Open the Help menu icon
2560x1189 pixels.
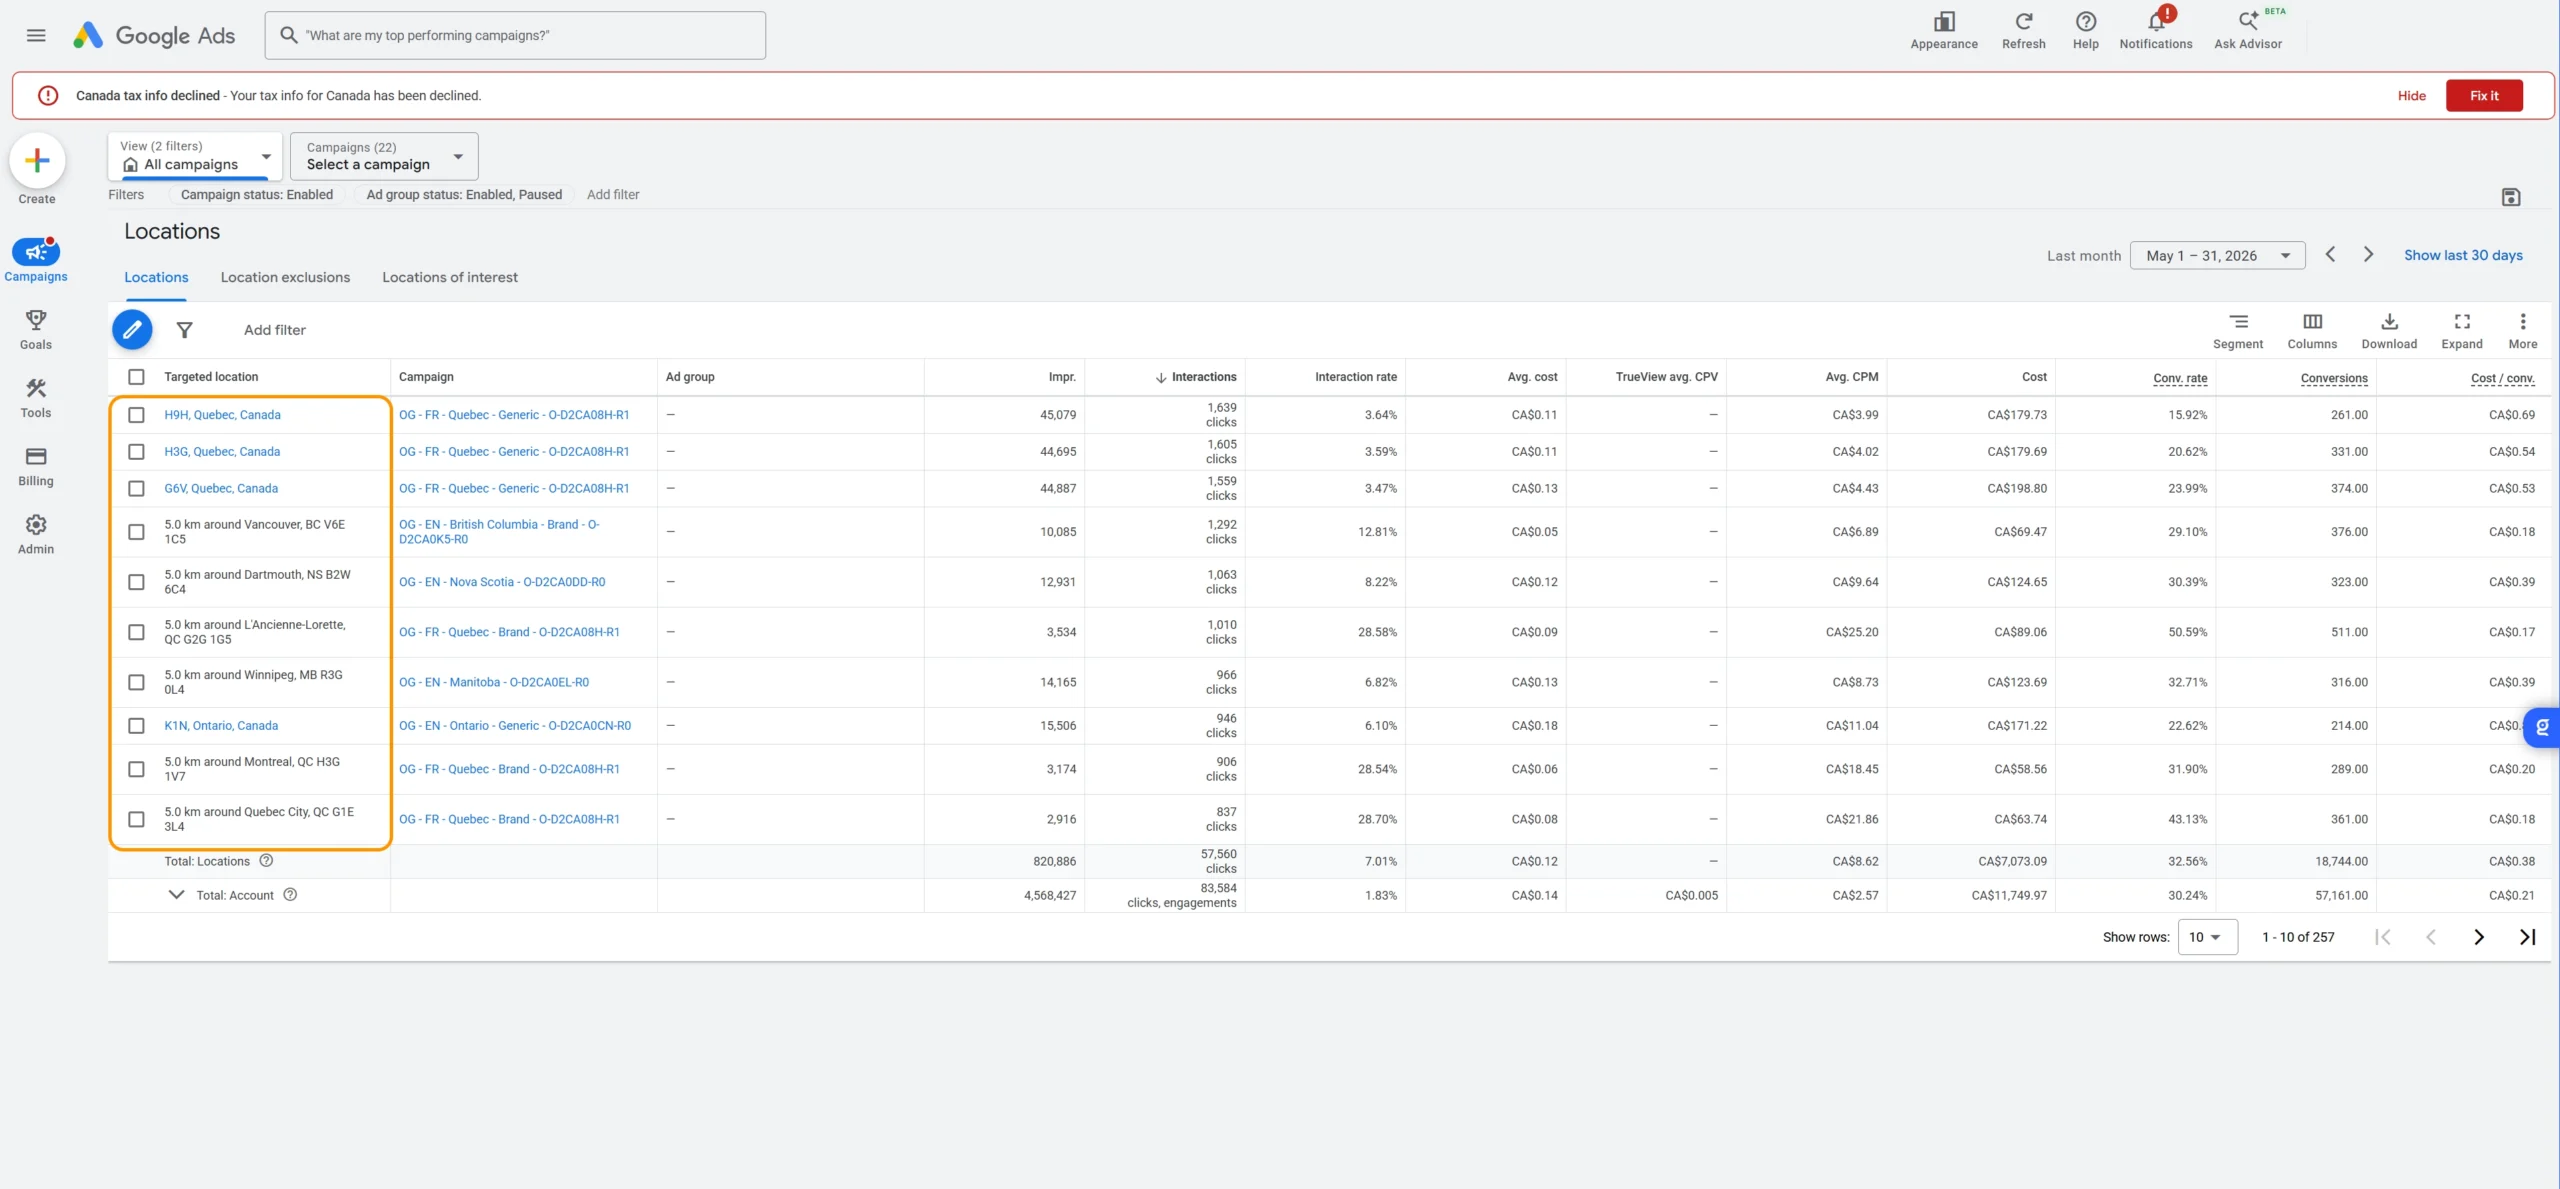coord(2085,30)
